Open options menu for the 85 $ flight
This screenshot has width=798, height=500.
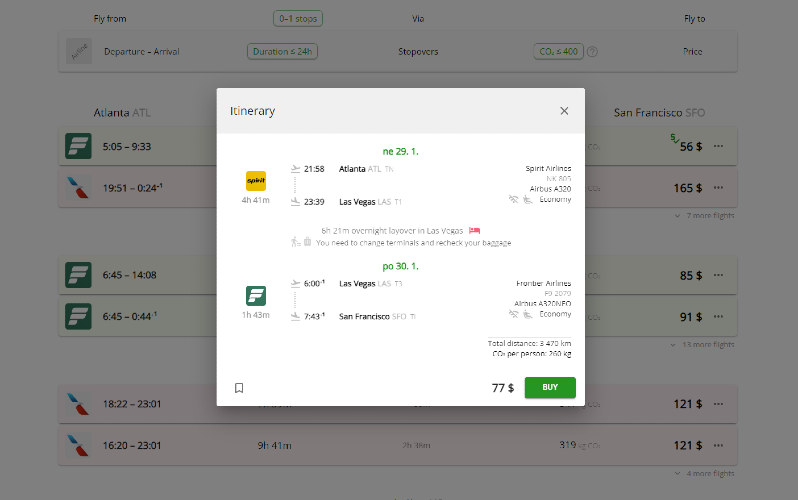[718, 275]
